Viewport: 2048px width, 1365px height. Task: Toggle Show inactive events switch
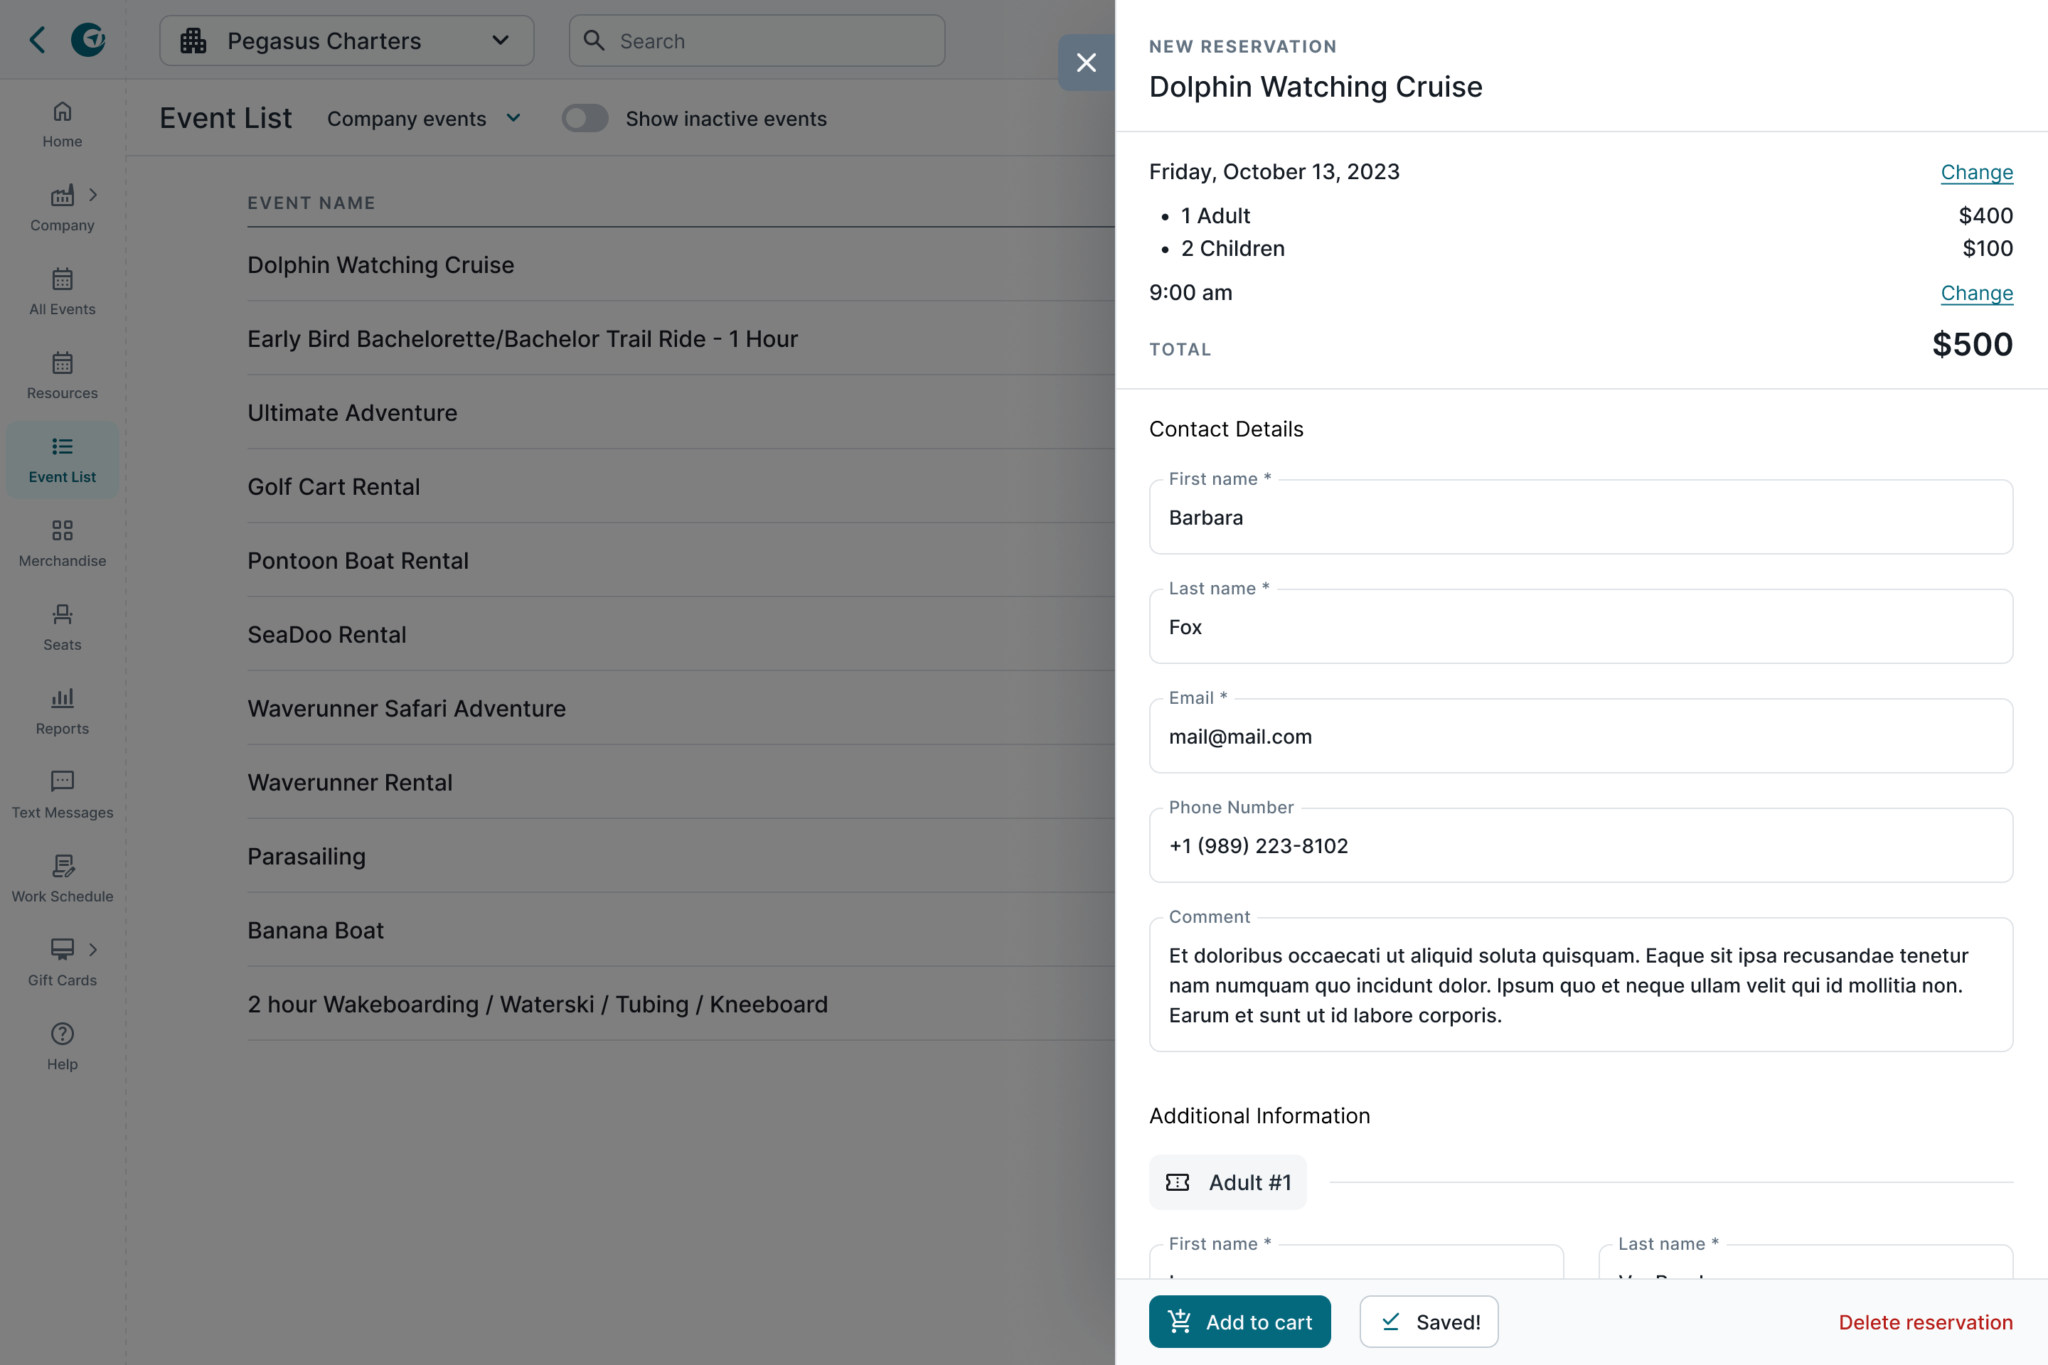[585, 119]
